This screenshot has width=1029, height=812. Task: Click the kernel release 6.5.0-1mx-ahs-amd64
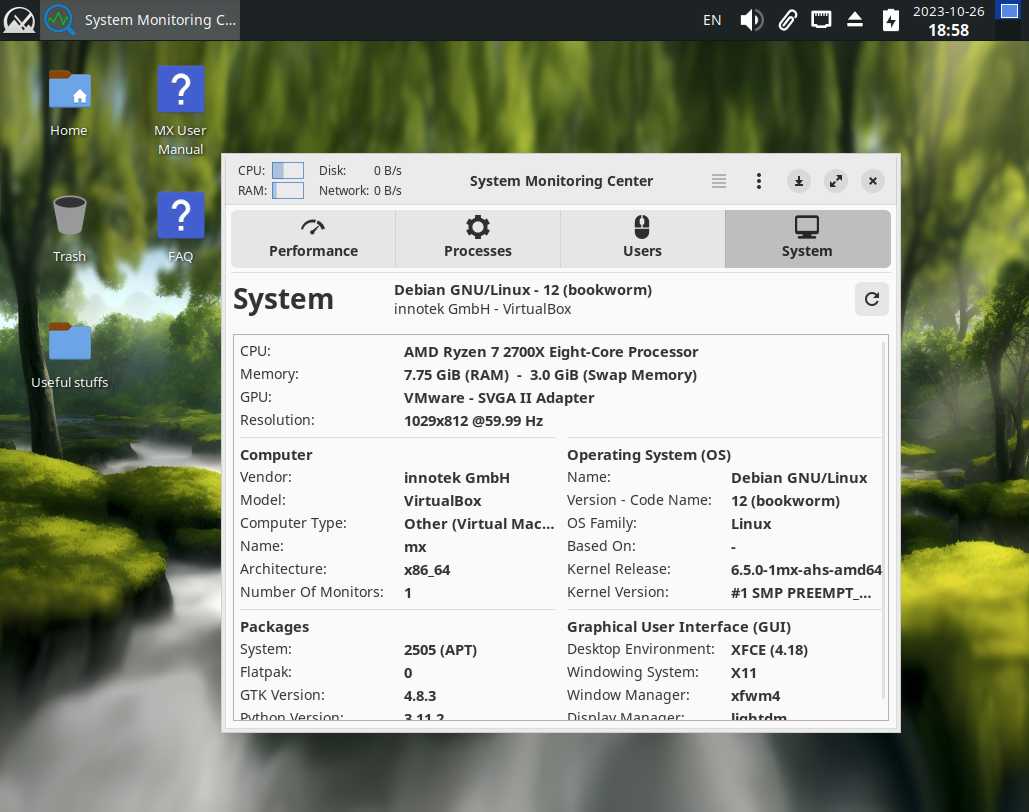[x=806, y=570]
